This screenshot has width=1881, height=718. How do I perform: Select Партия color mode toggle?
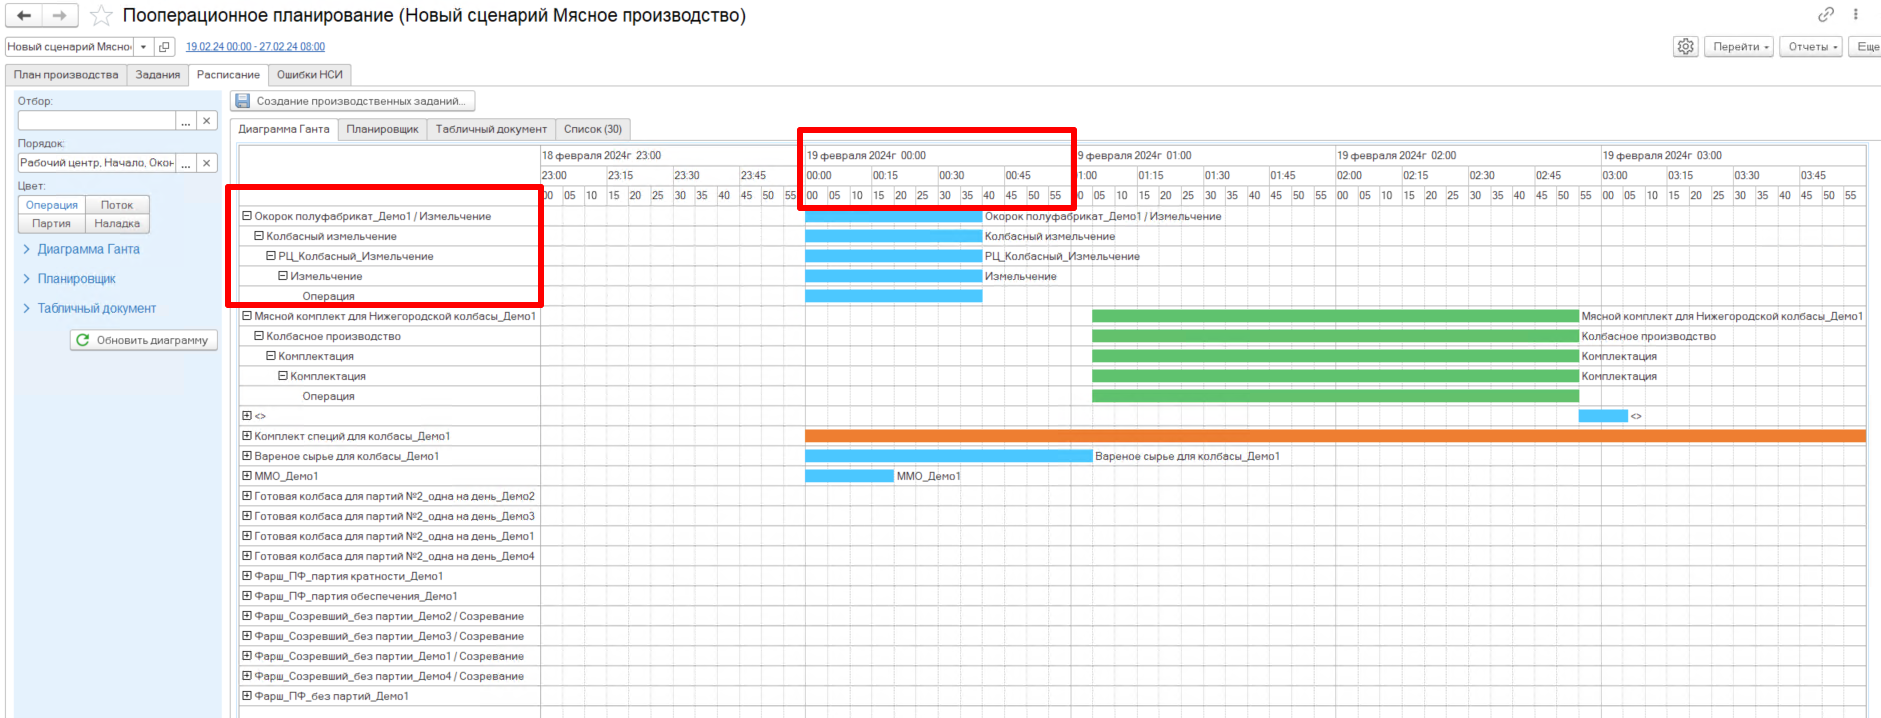(x=51, y=224)
